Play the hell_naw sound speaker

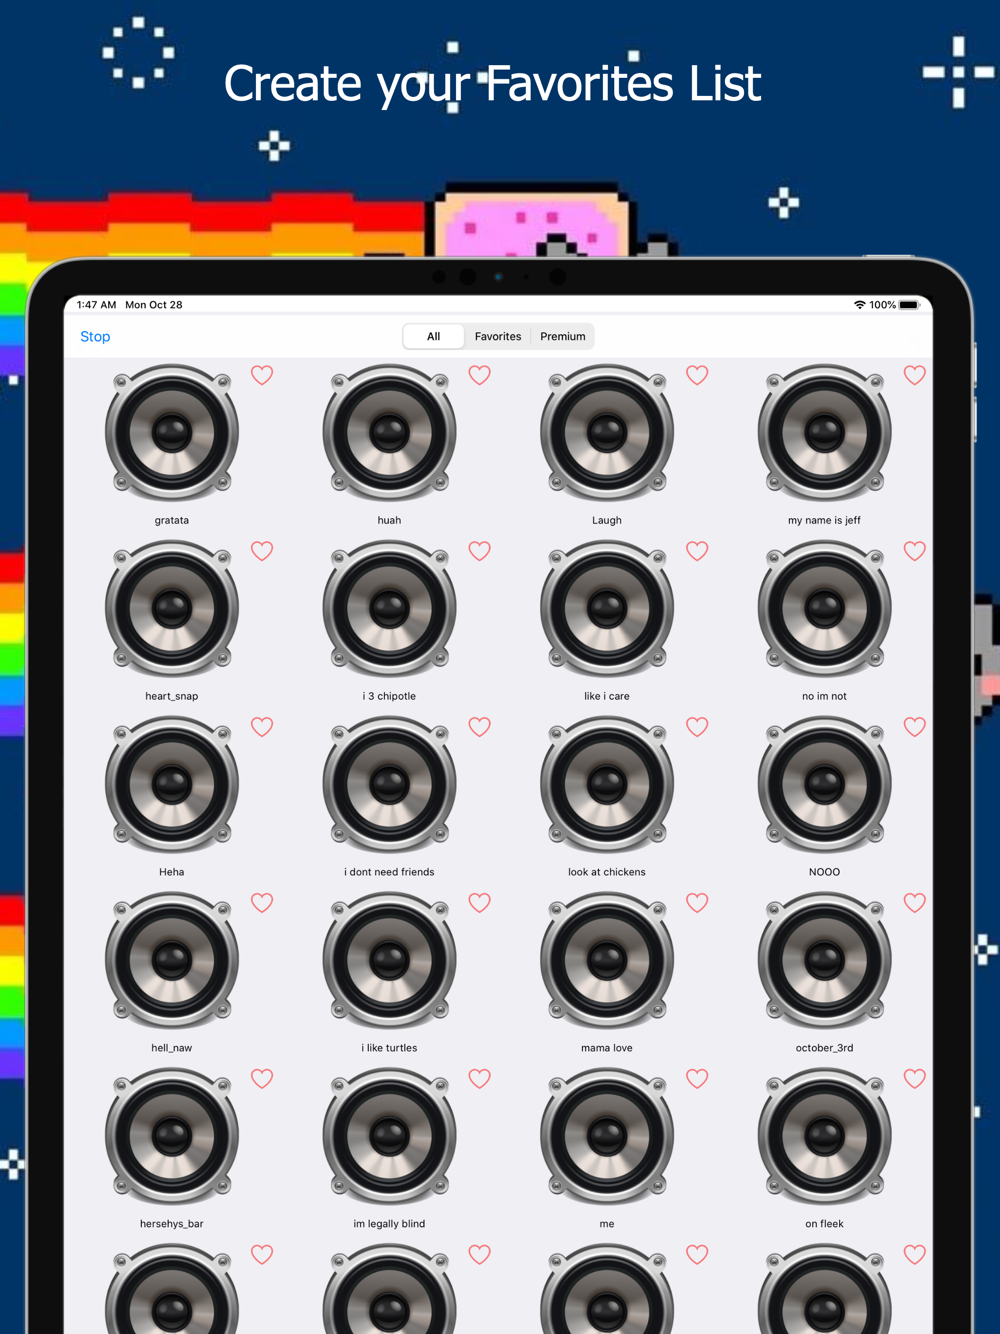point(172,961)
